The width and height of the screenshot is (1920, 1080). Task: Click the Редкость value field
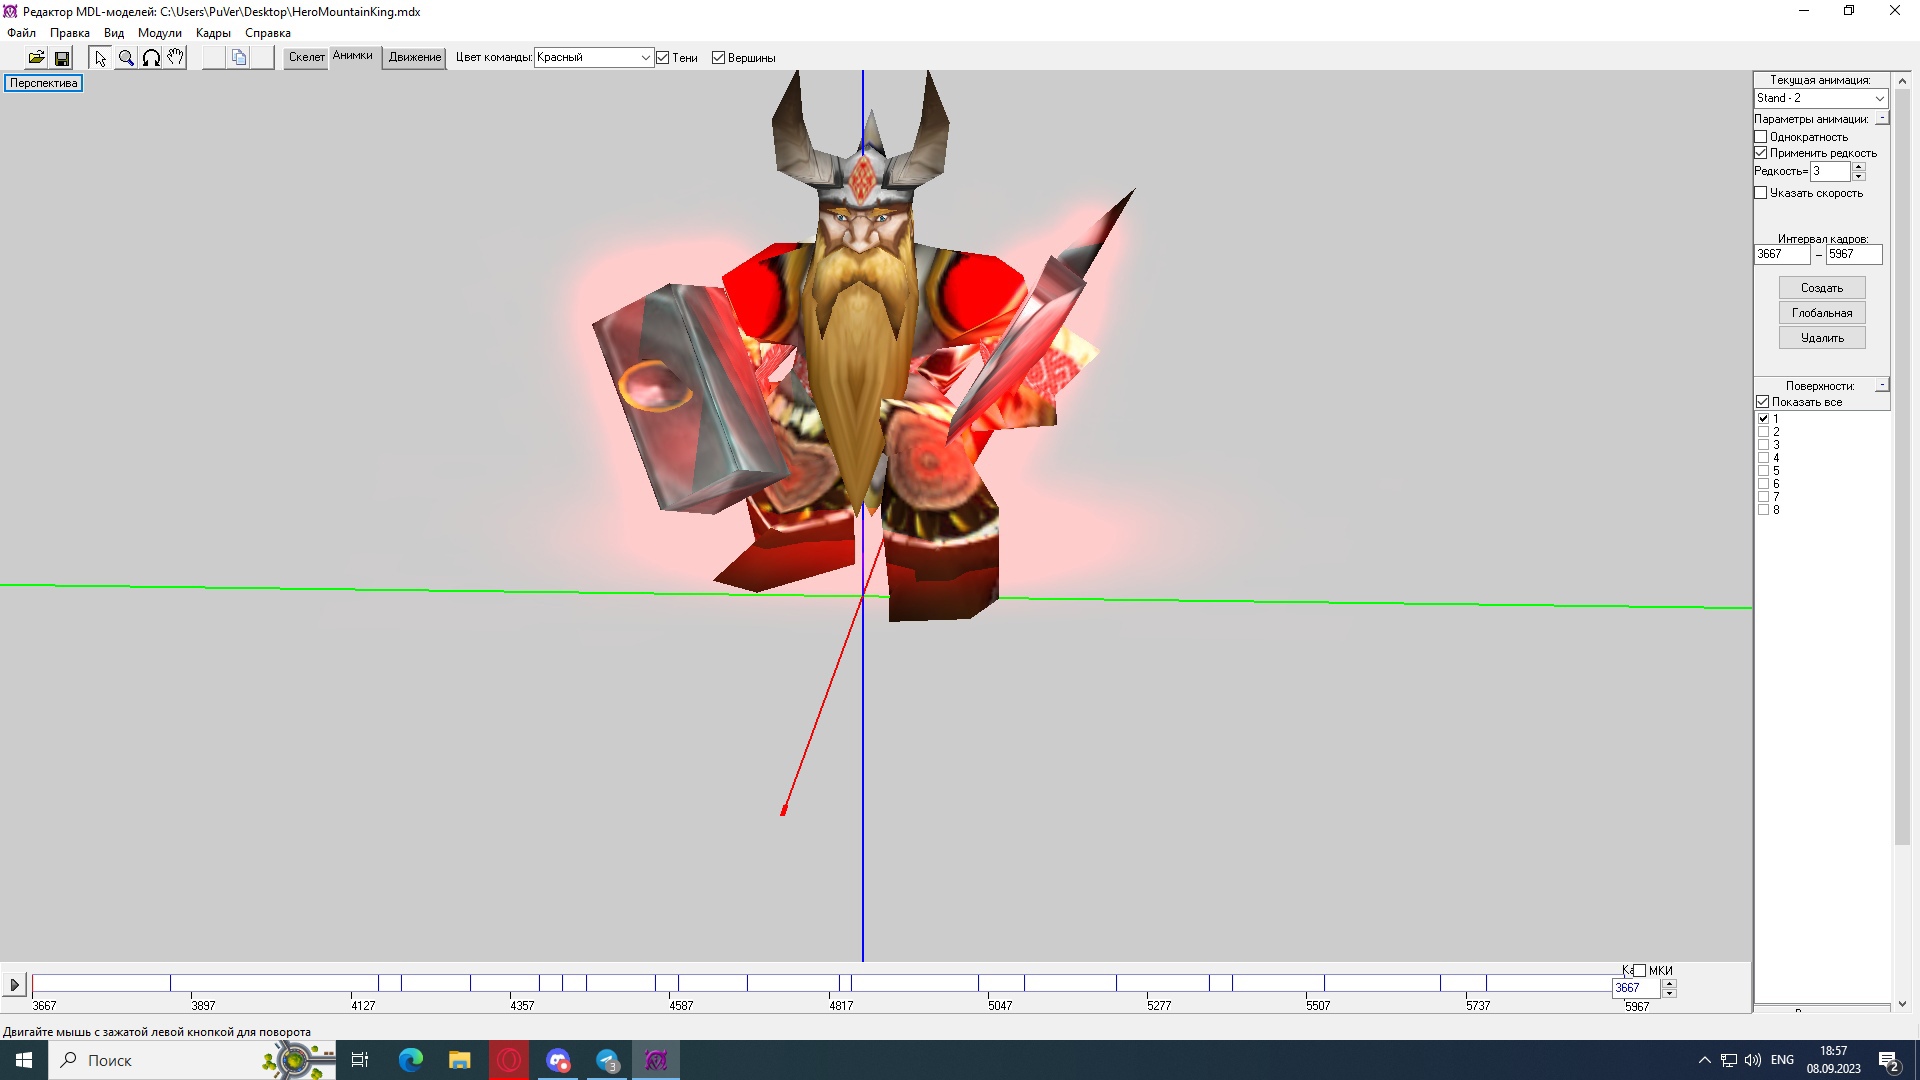pyautogui.click(x=1830, y=171)
